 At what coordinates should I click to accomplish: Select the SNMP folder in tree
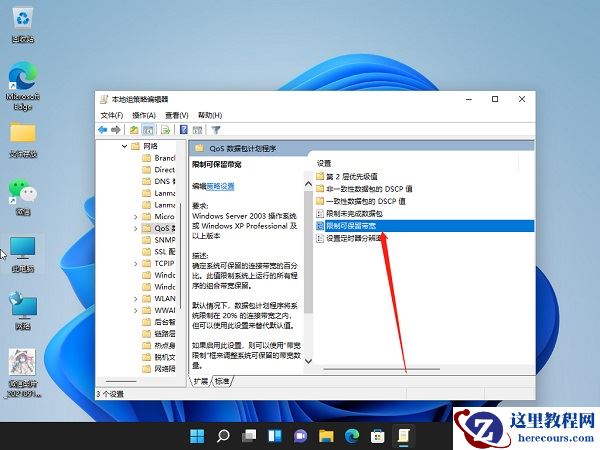coord(158,240)
